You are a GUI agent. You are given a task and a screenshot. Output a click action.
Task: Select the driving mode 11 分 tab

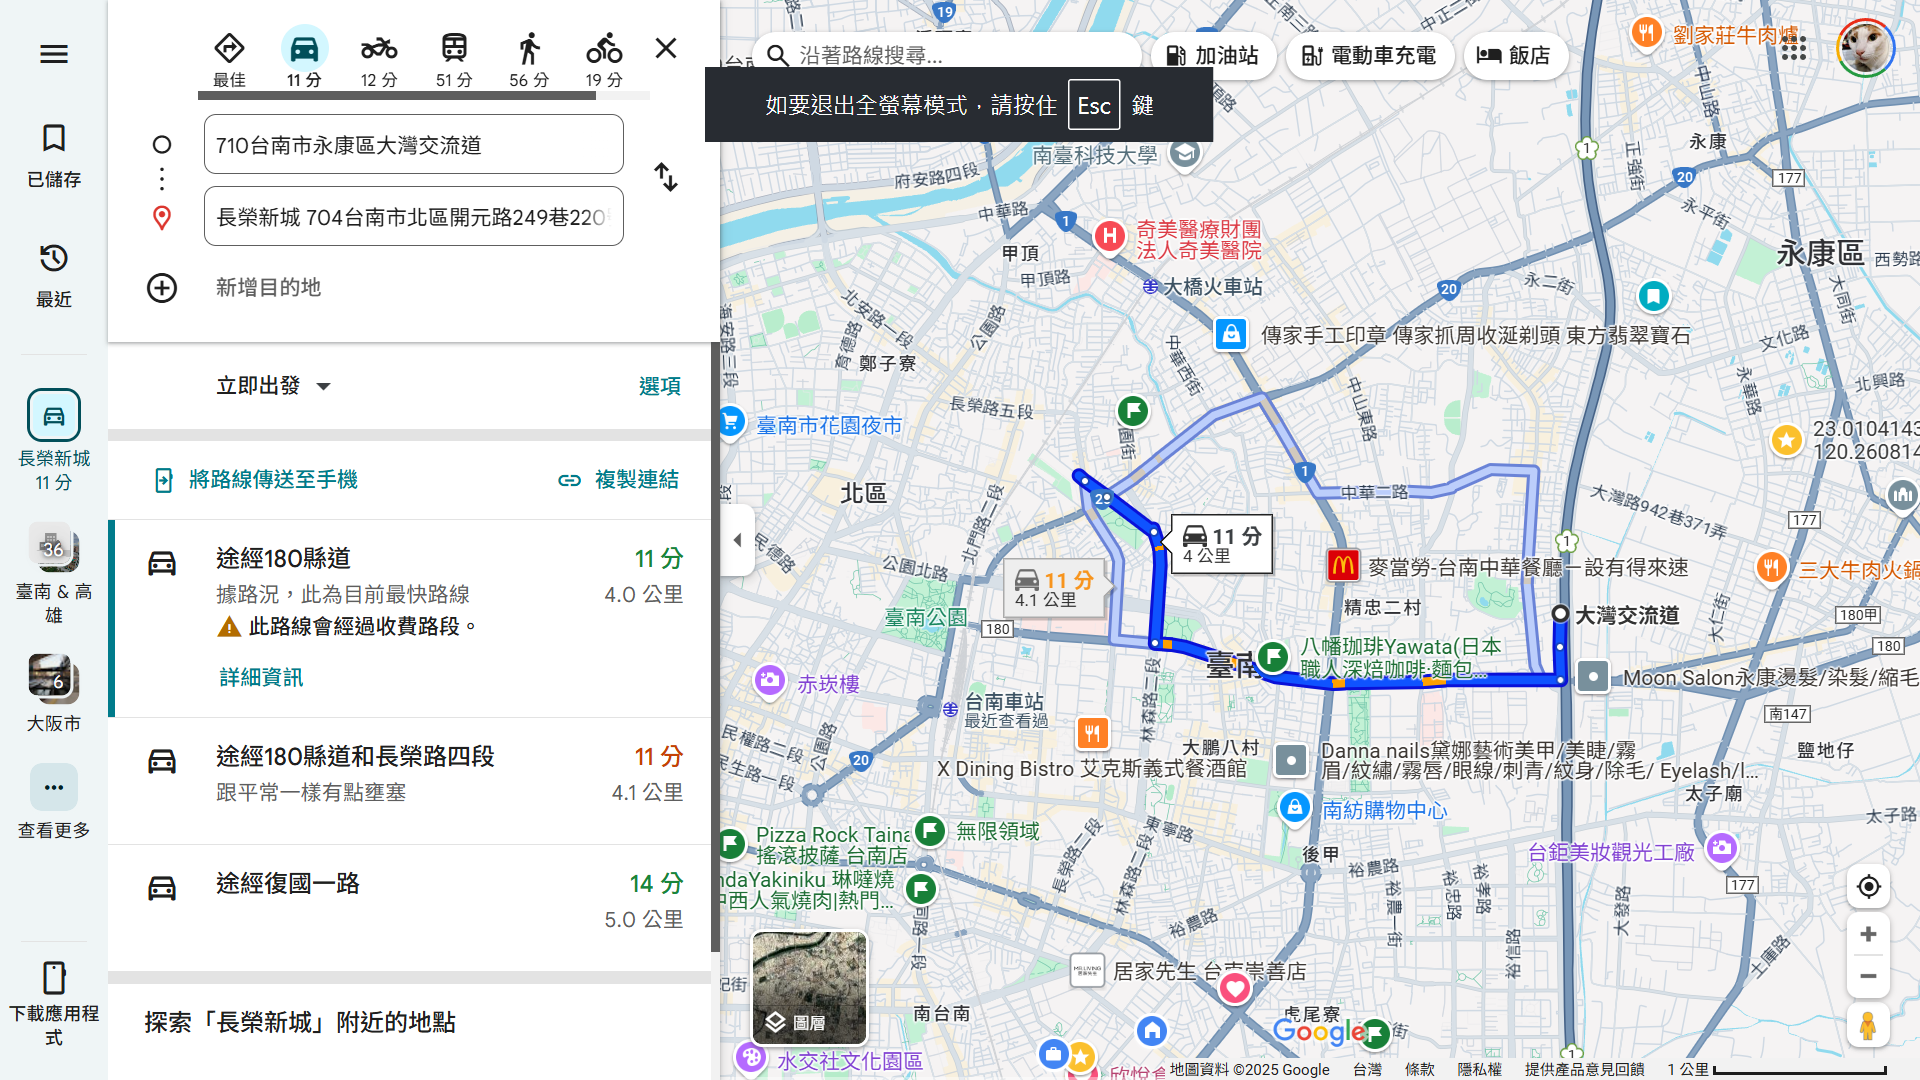point(304,60)
